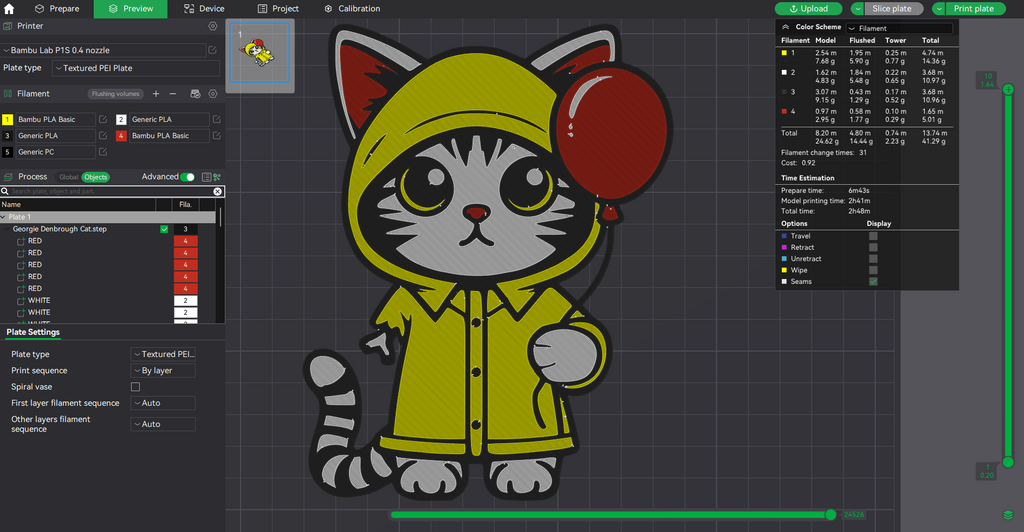Edit filament 1 Bambu PLA Basic preset
The width and height of the screenshot is (1024, 532).
coord(103,119)
